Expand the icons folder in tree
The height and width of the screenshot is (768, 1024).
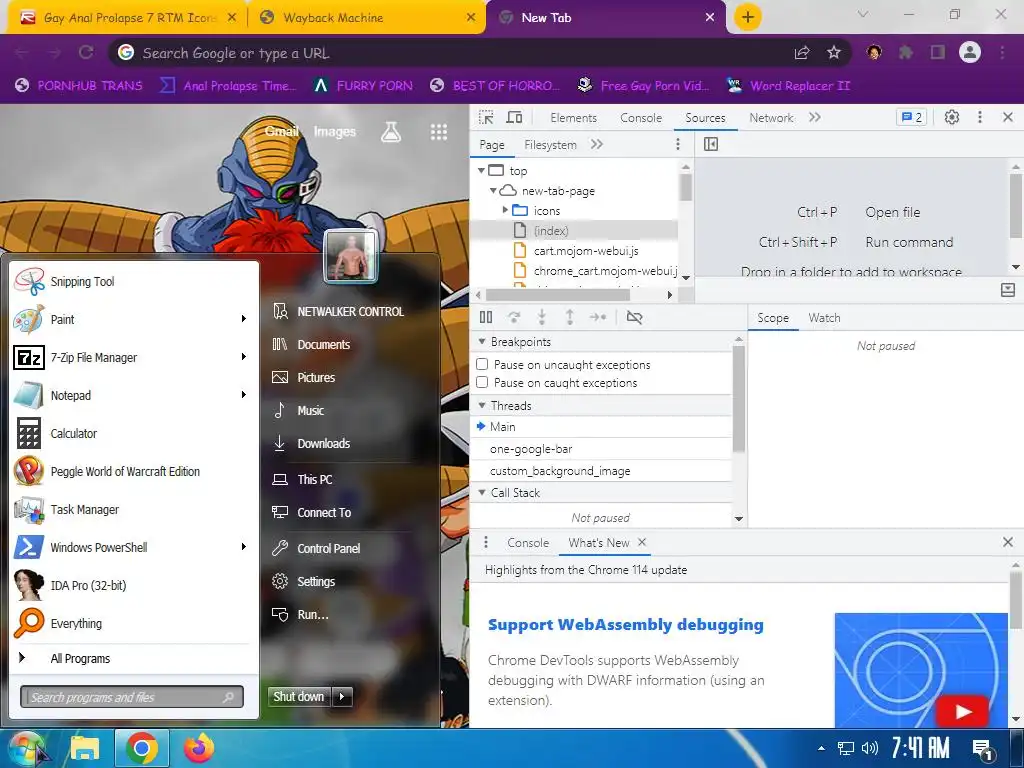point(505,210)
